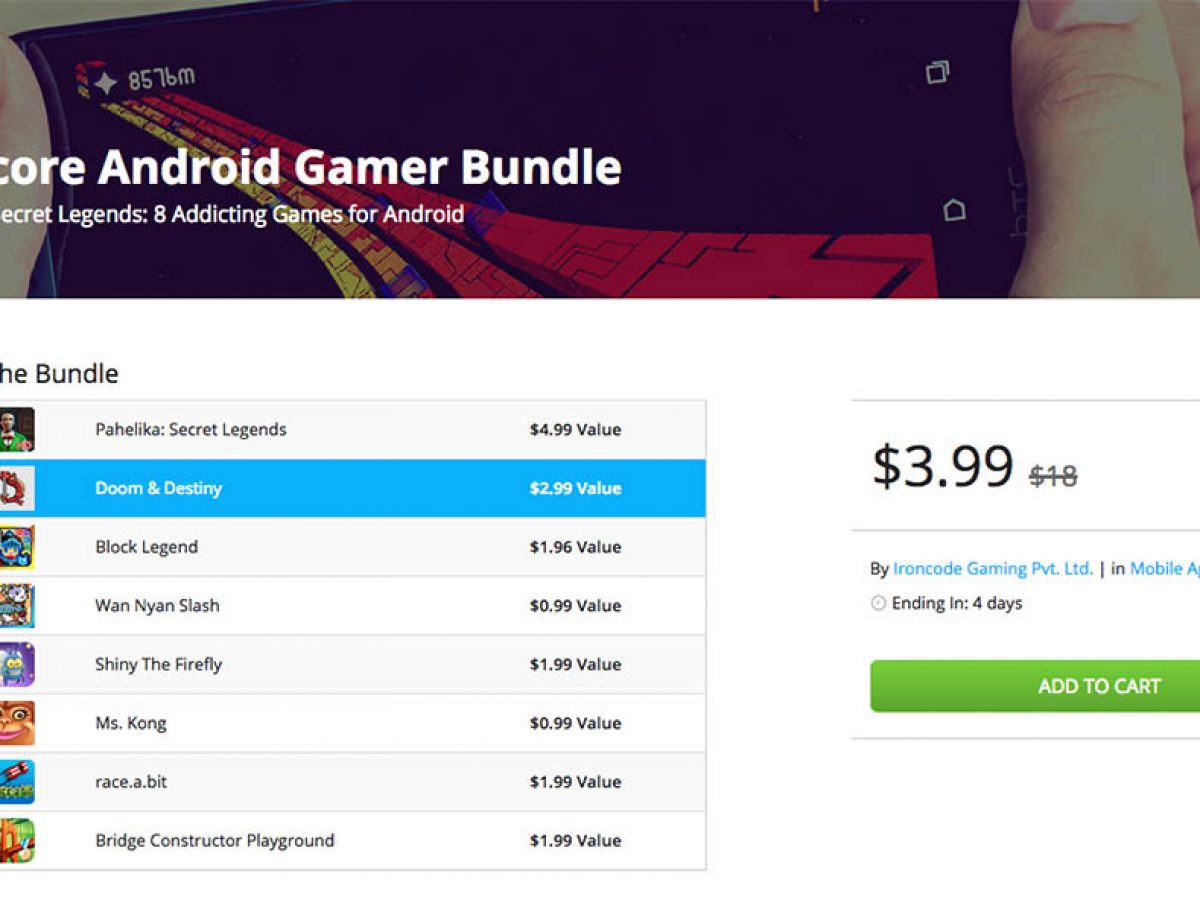Image resolution: width=1200 pixels, height=900 pixels.
Task: Click the Bridge Constructor Playground game icon
Action: point(17,840)
